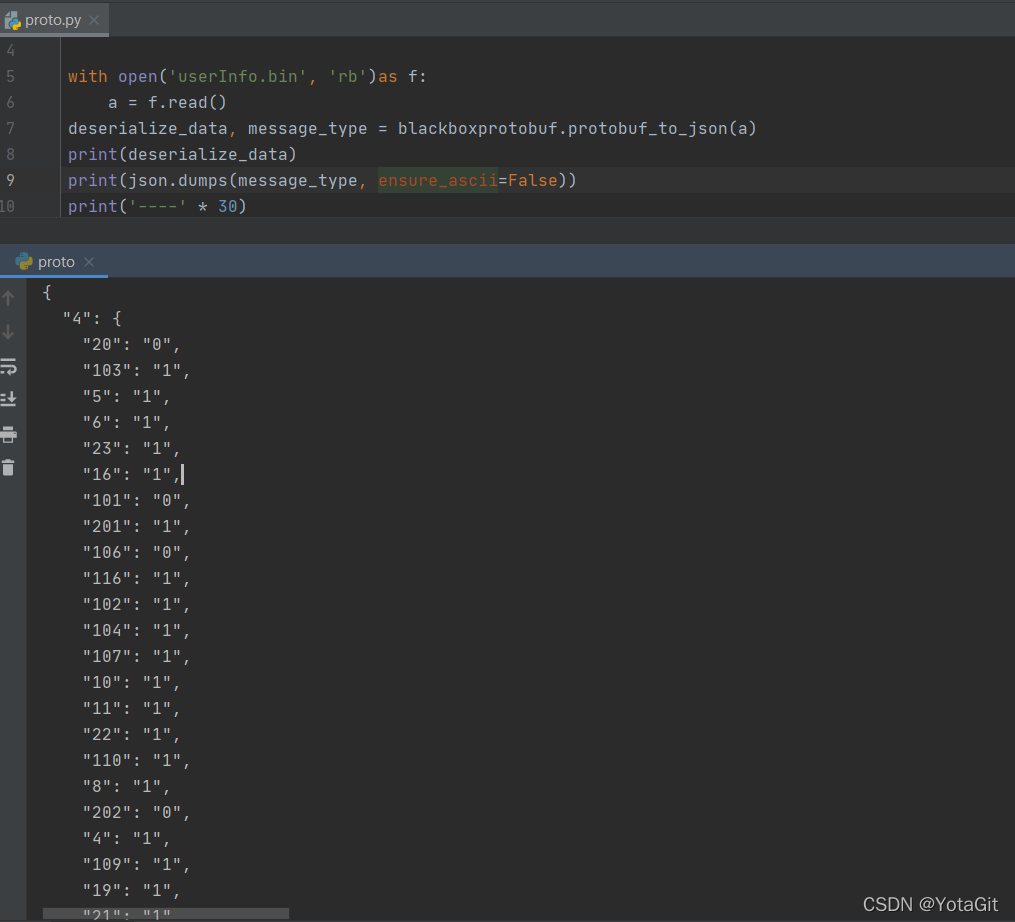Click line number 9 in the gutter

tap(10, 180)
